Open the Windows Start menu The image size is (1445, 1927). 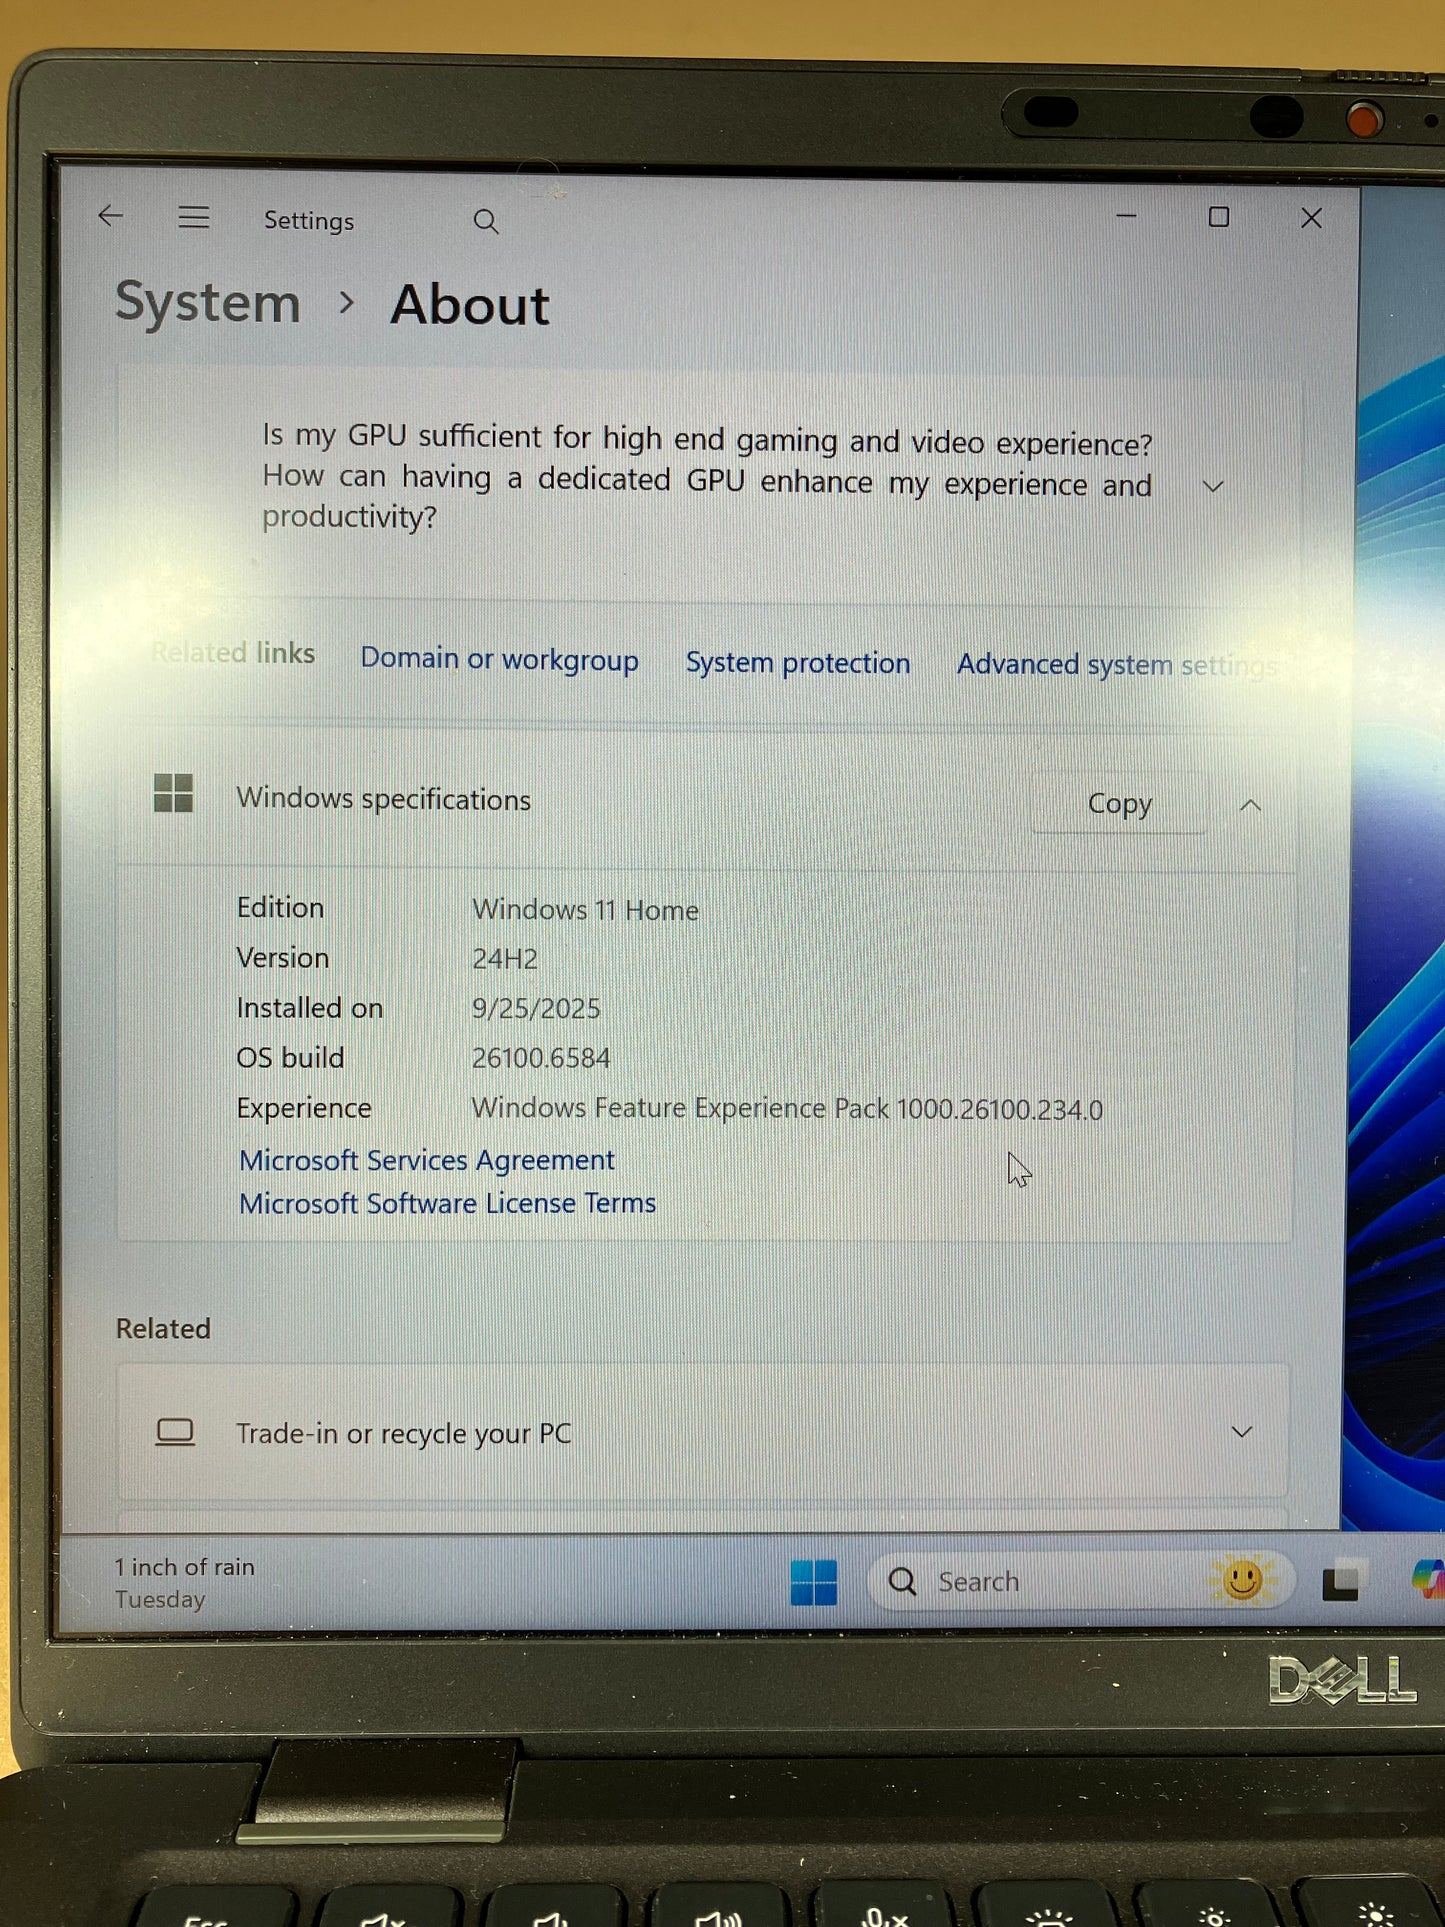point(813,1582)
